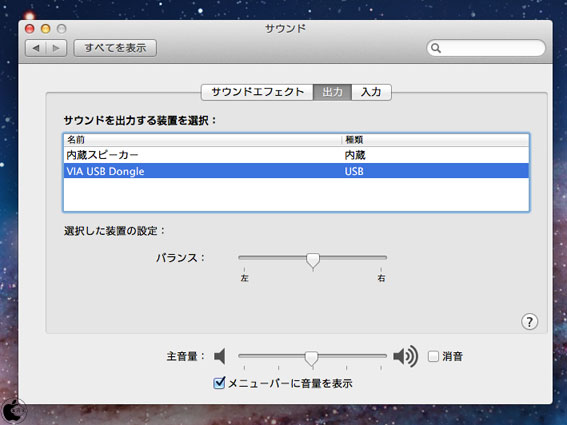Switch to the サウンドエフェクト tab
Viewport: 567px width, 425px height.
click(x=257, y=92)
